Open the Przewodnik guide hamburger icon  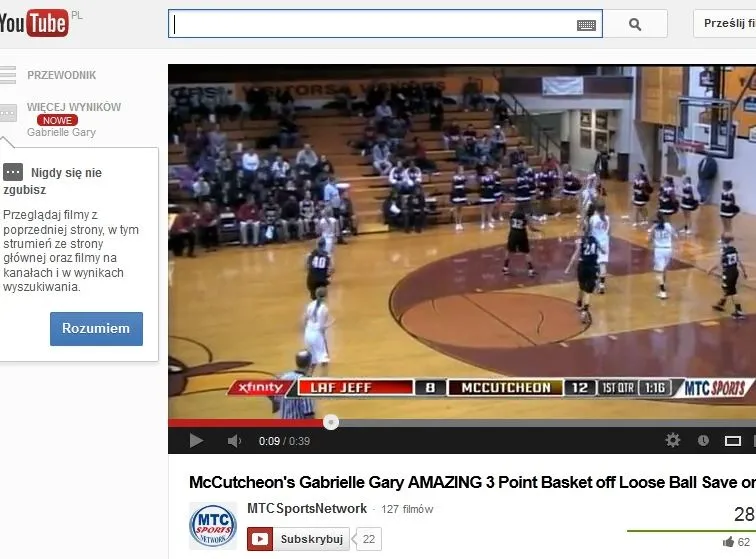[x=8, y=75]
